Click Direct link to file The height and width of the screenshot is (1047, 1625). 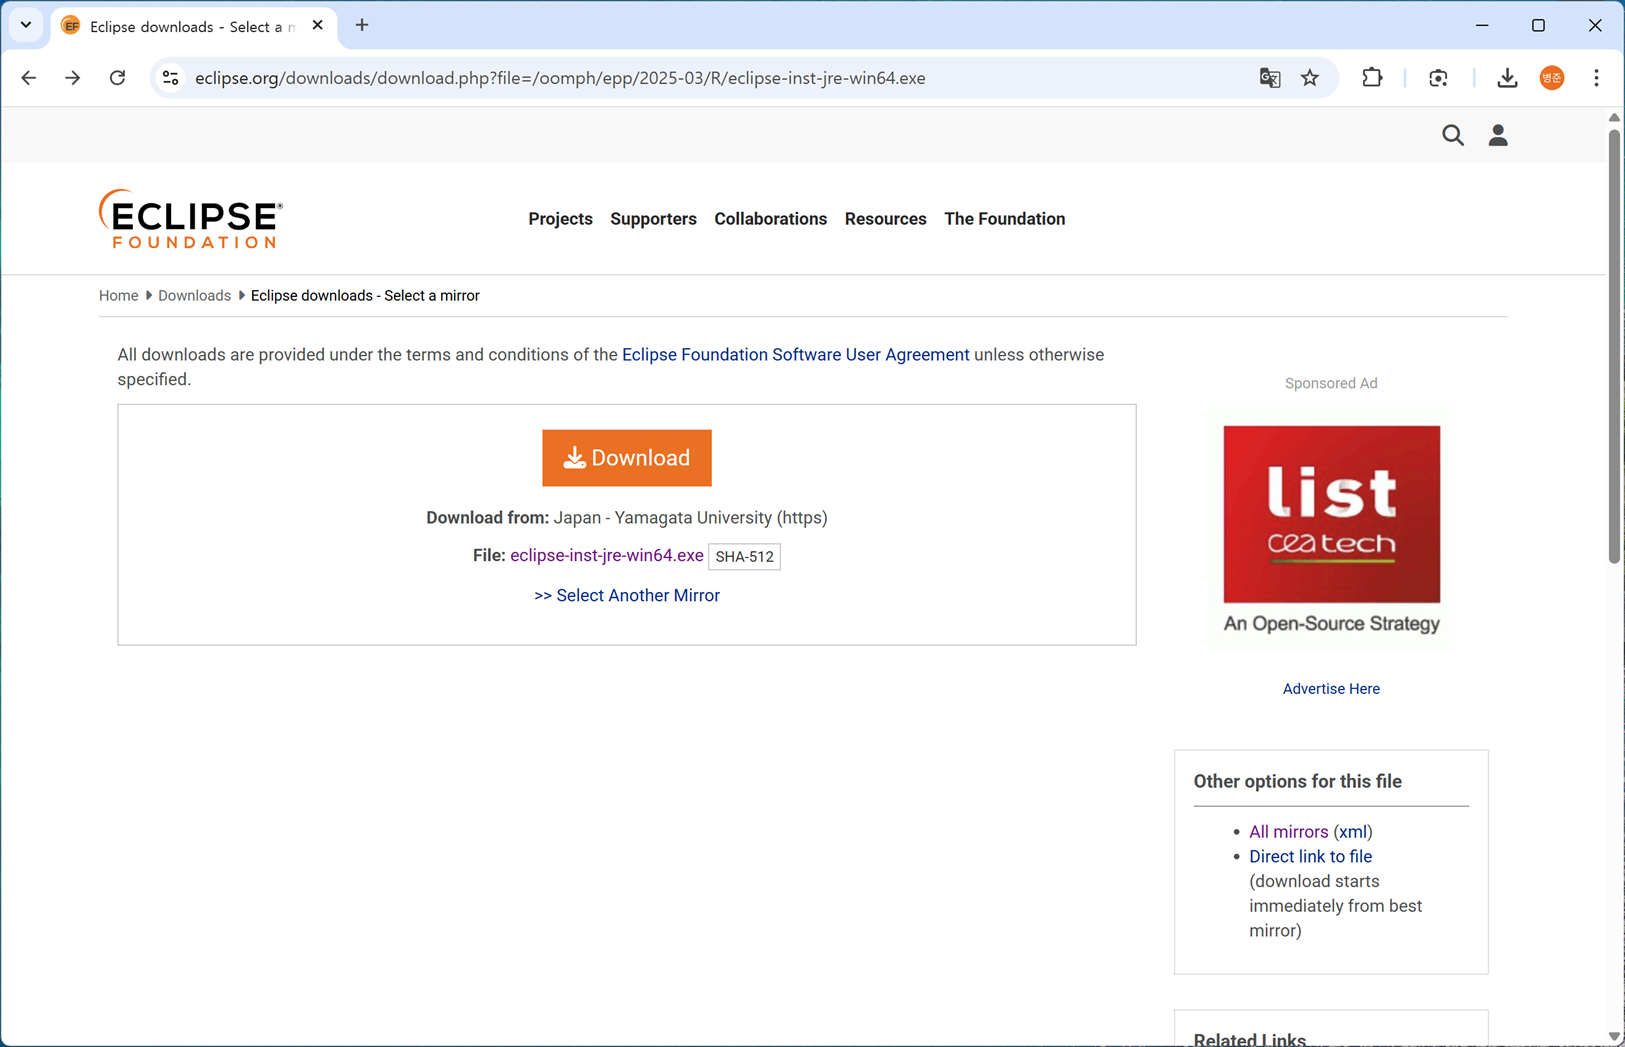1310,857
